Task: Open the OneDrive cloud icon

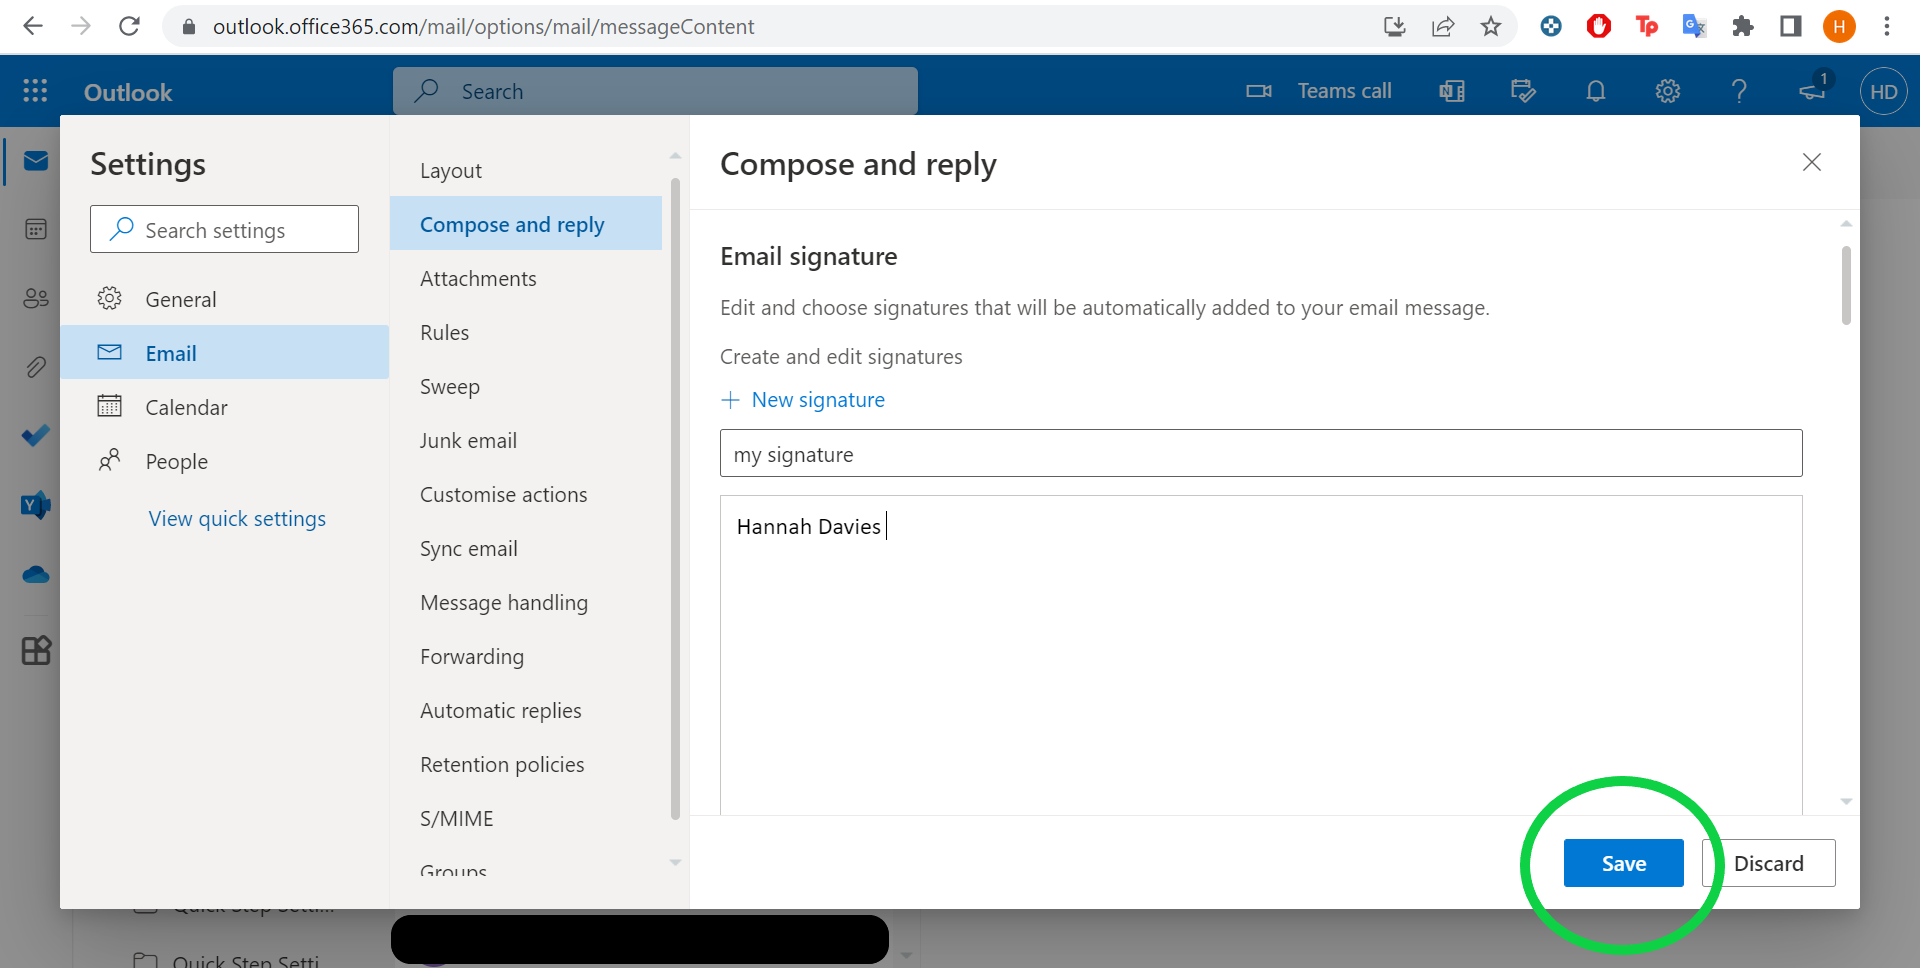Action: click(36, 574)
